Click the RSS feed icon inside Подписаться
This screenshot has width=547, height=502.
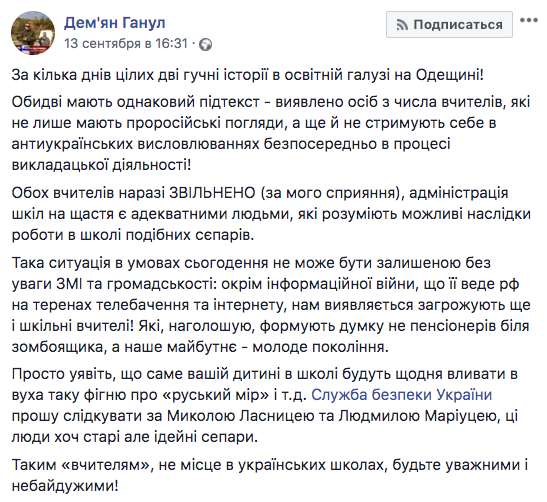coord(402,25)
